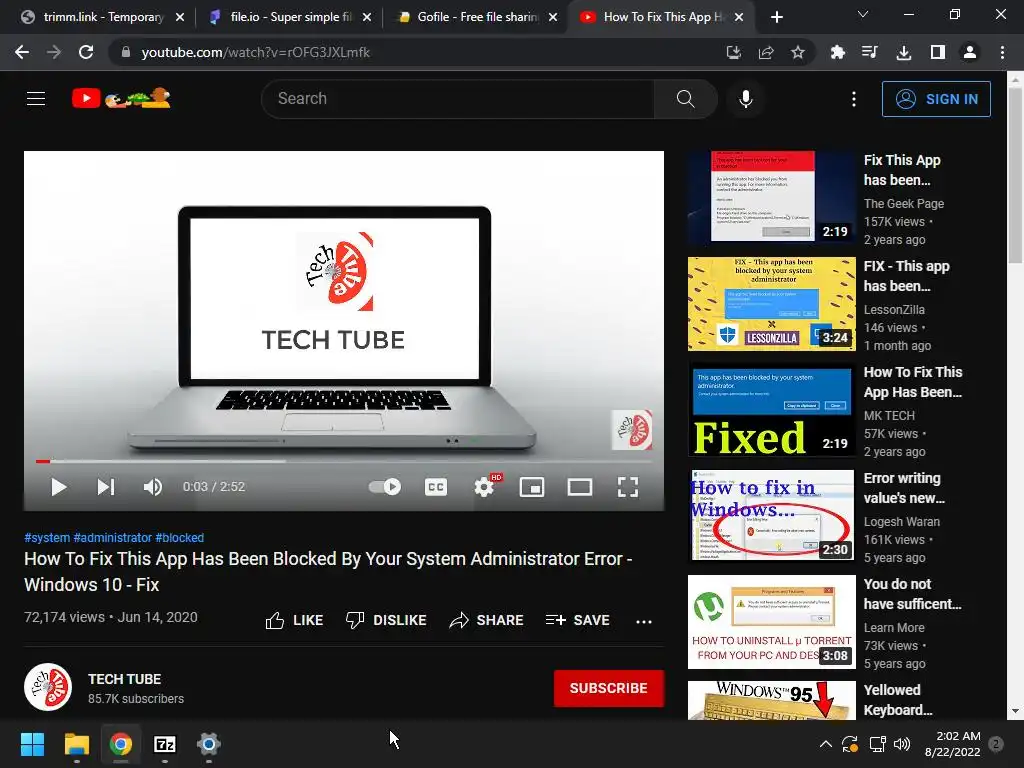
Task: Go forward in browser history
Action: pyautogui.click(x=54, y=52)
